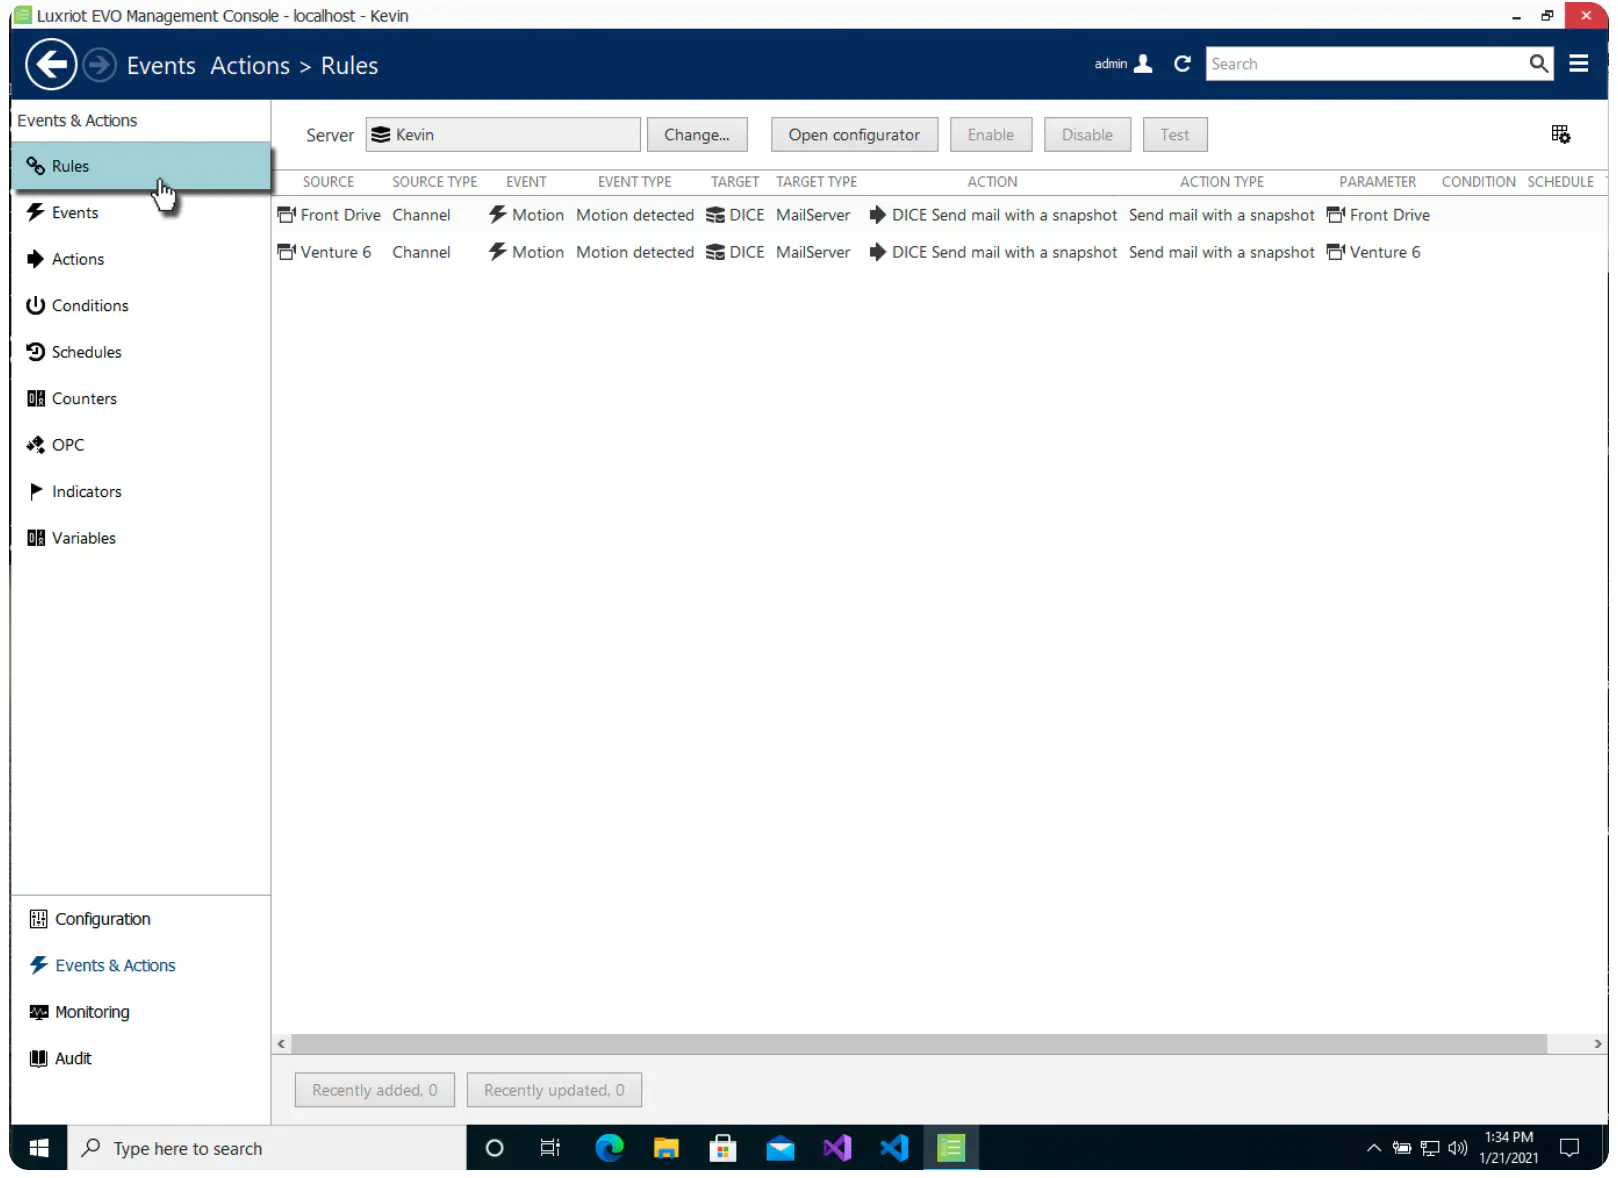Open Variables in the sidebar
Image resolution: width=1618 pixels, height=1178 pixels.
[141, 538]
